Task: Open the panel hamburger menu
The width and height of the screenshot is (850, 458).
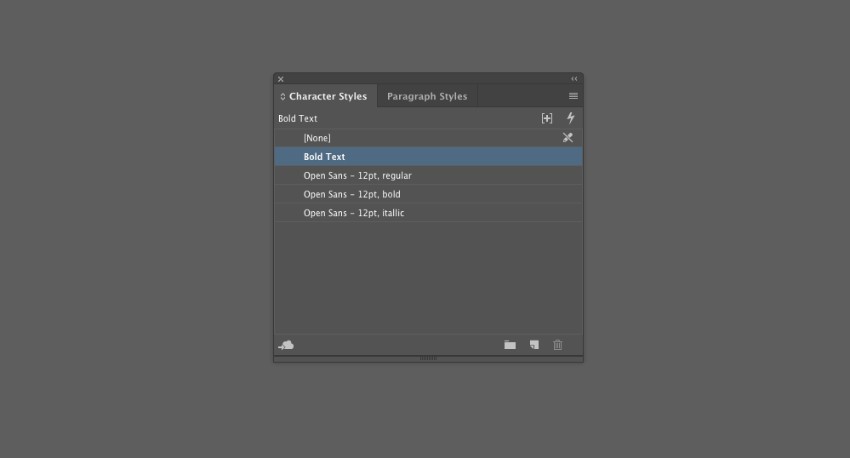Action: 573,96
